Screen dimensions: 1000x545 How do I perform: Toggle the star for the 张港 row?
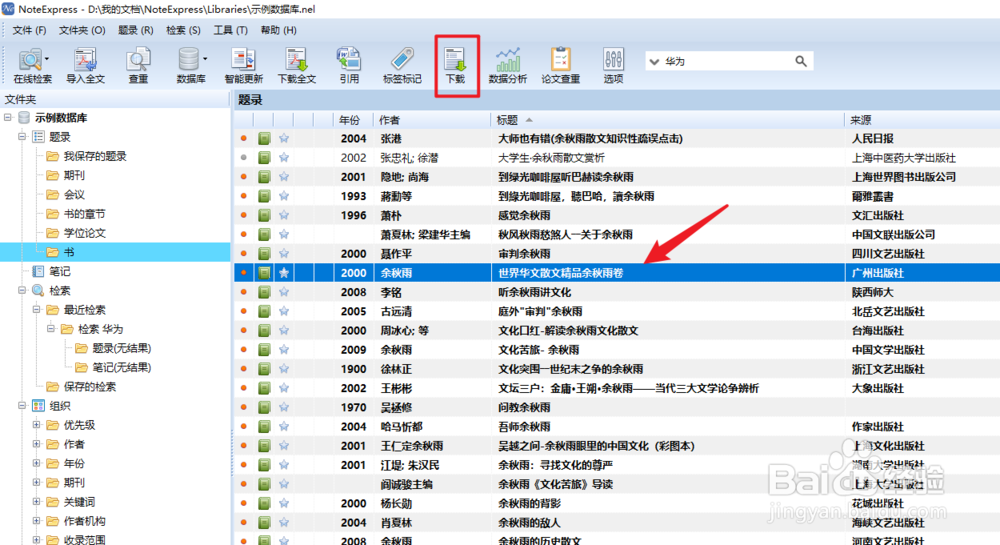click(x=284, y=138)
